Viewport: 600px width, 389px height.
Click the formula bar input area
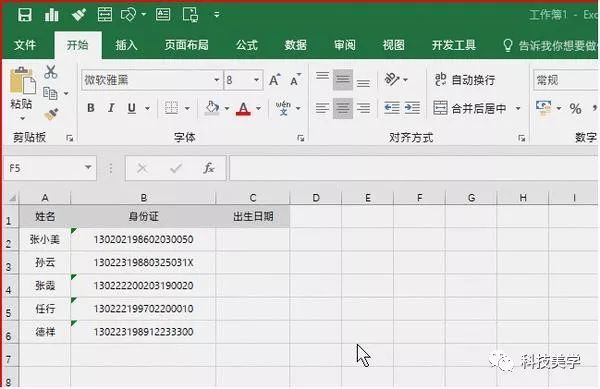[x=414, y=168]
